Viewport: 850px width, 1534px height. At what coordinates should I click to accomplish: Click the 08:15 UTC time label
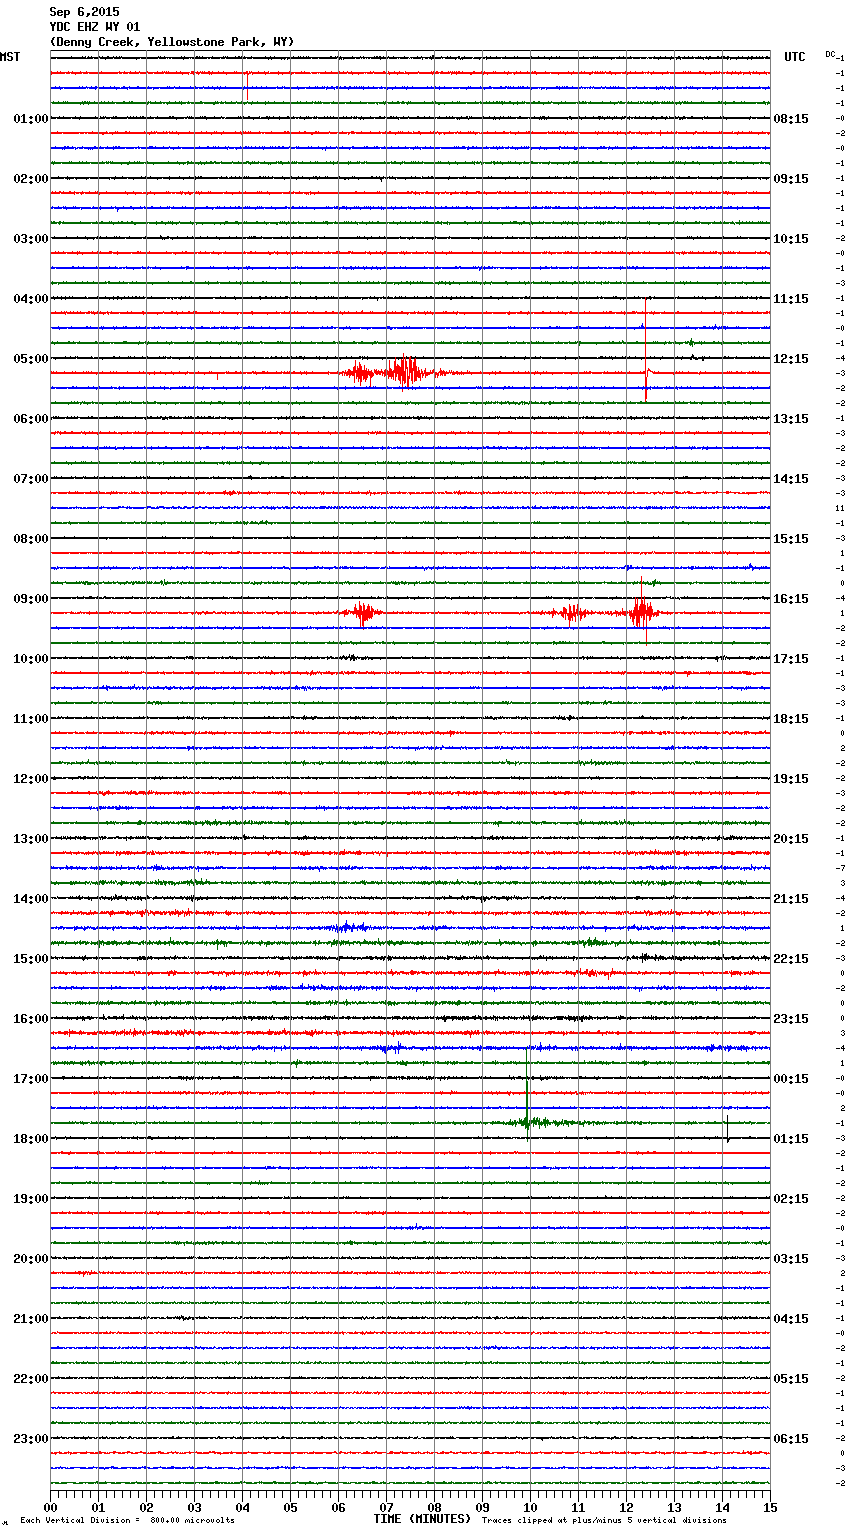point(791,119)
